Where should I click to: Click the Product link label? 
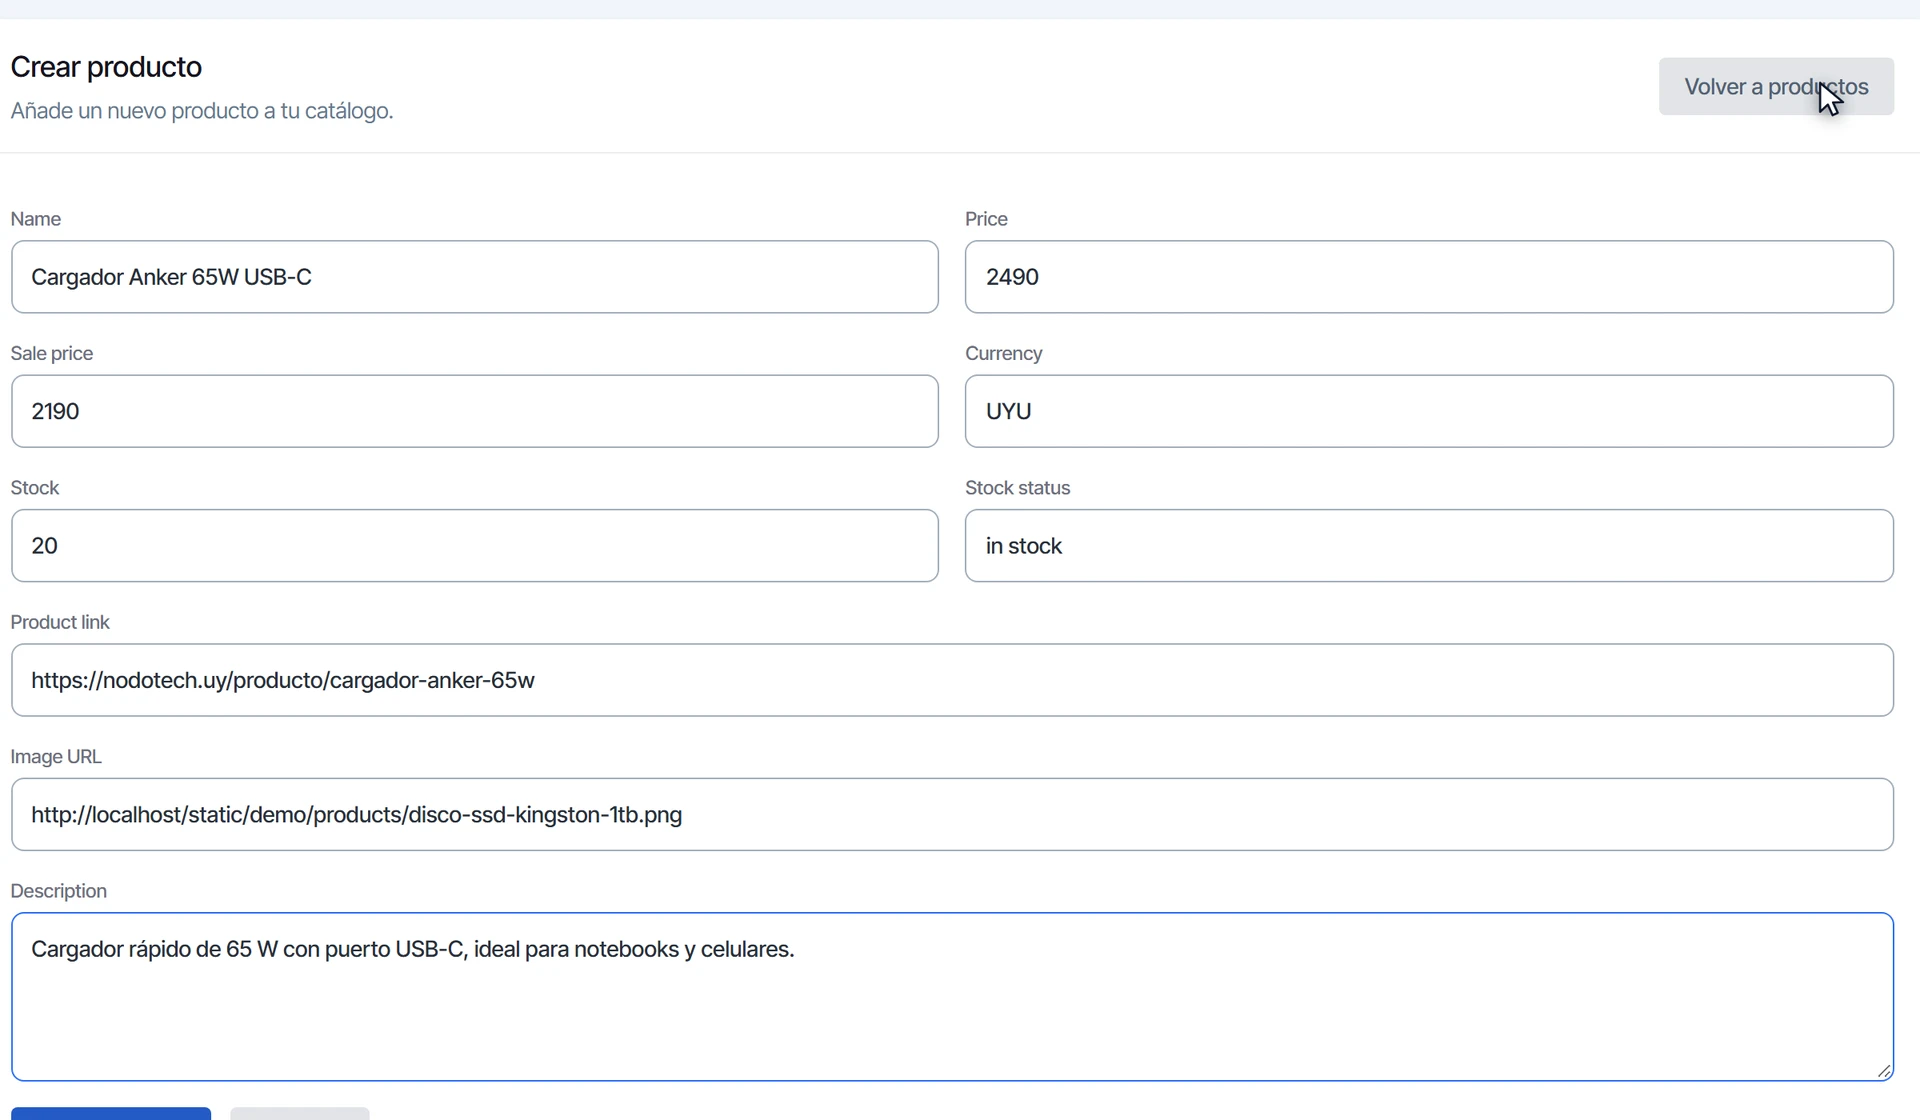click(60, 622)
